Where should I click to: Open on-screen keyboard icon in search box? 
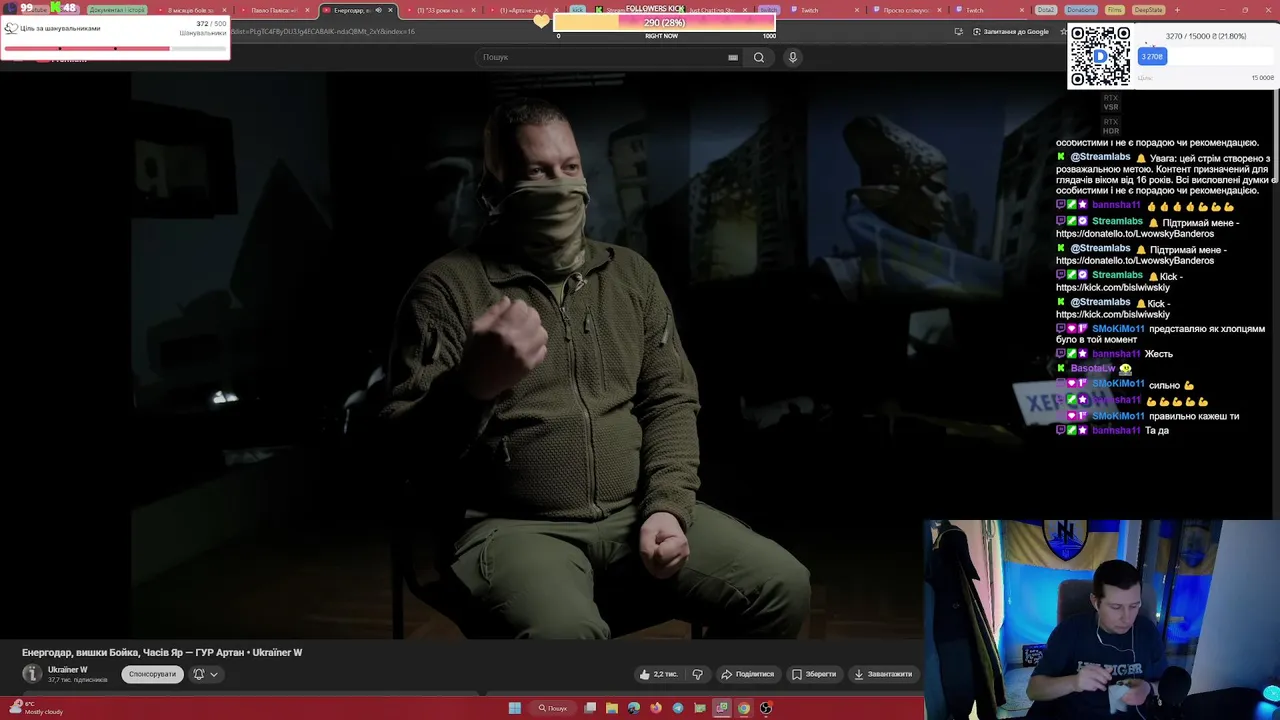click(x=733, y=57)
